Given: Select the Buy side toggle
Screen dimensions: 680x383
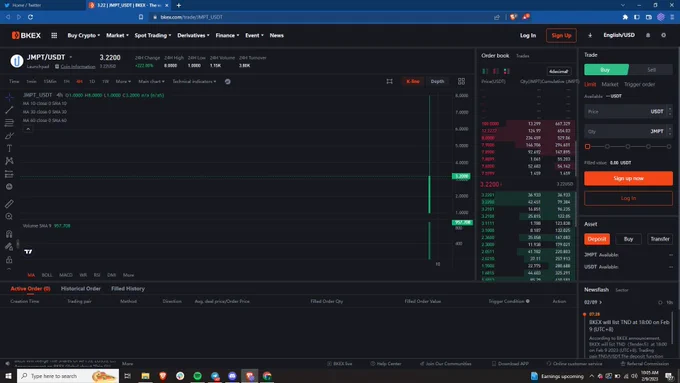Looking at the screenshot, I should pyautogui.click(x=606, y=70).
